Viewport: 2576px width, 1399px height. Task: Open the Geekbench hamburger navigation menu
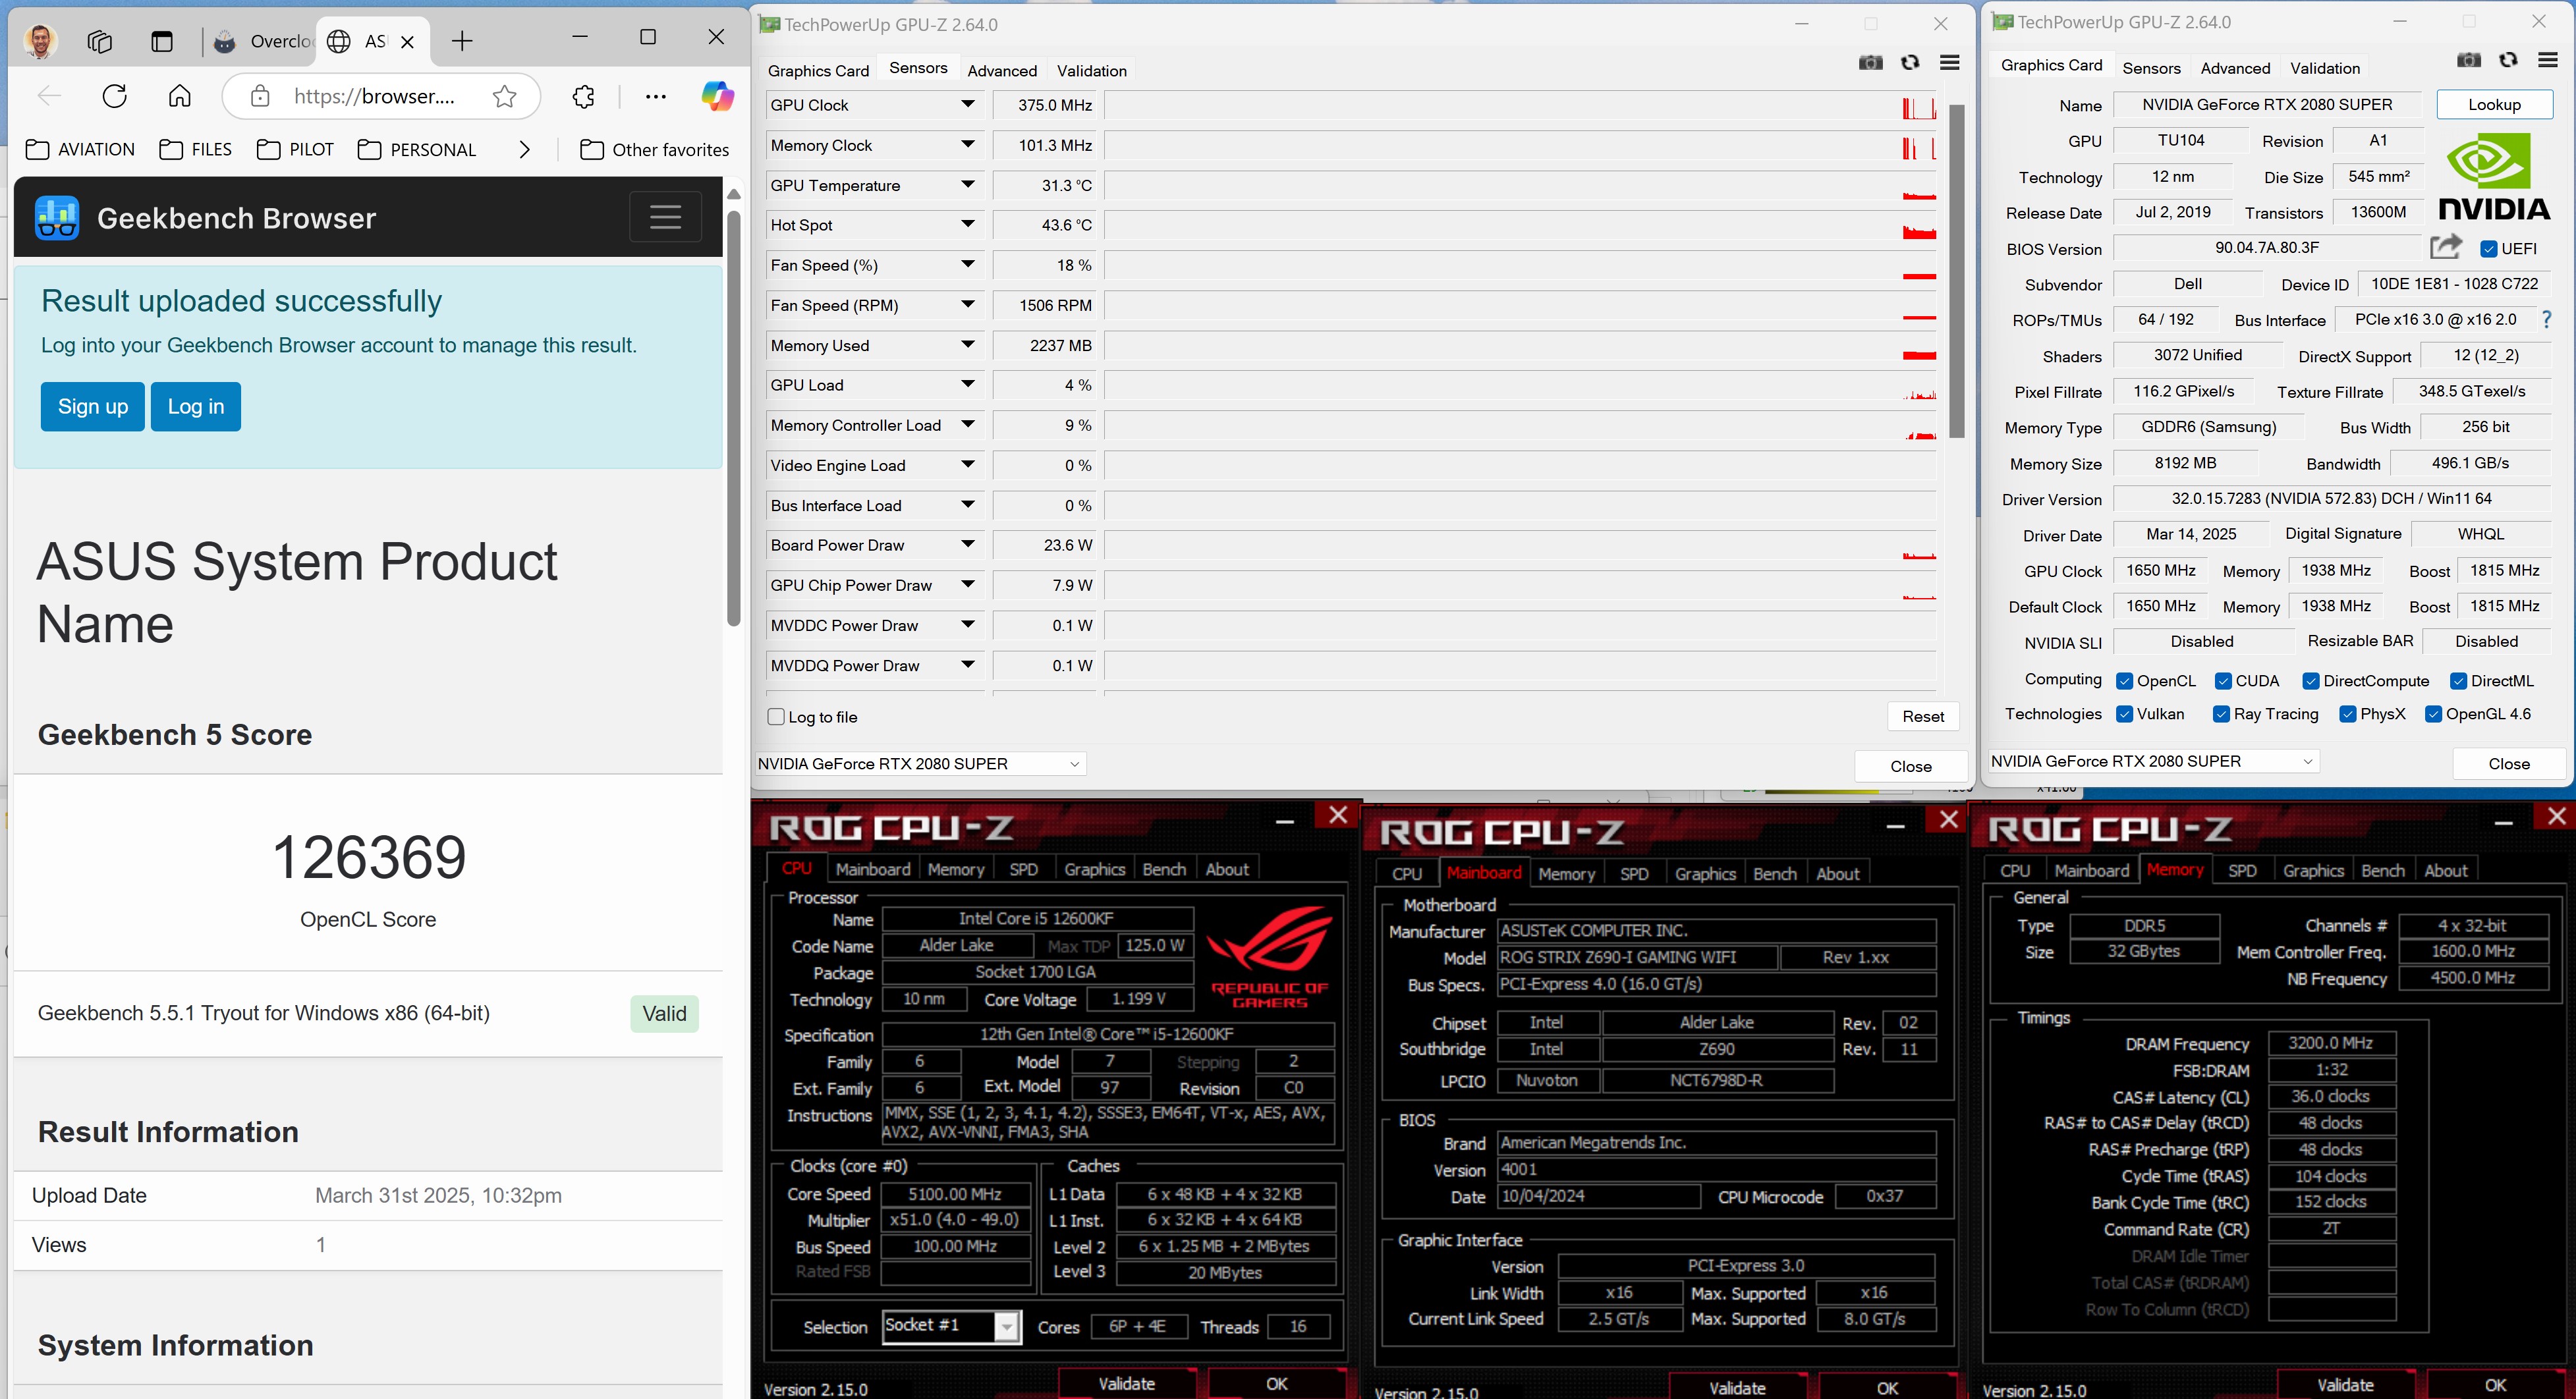coord(665,217)
